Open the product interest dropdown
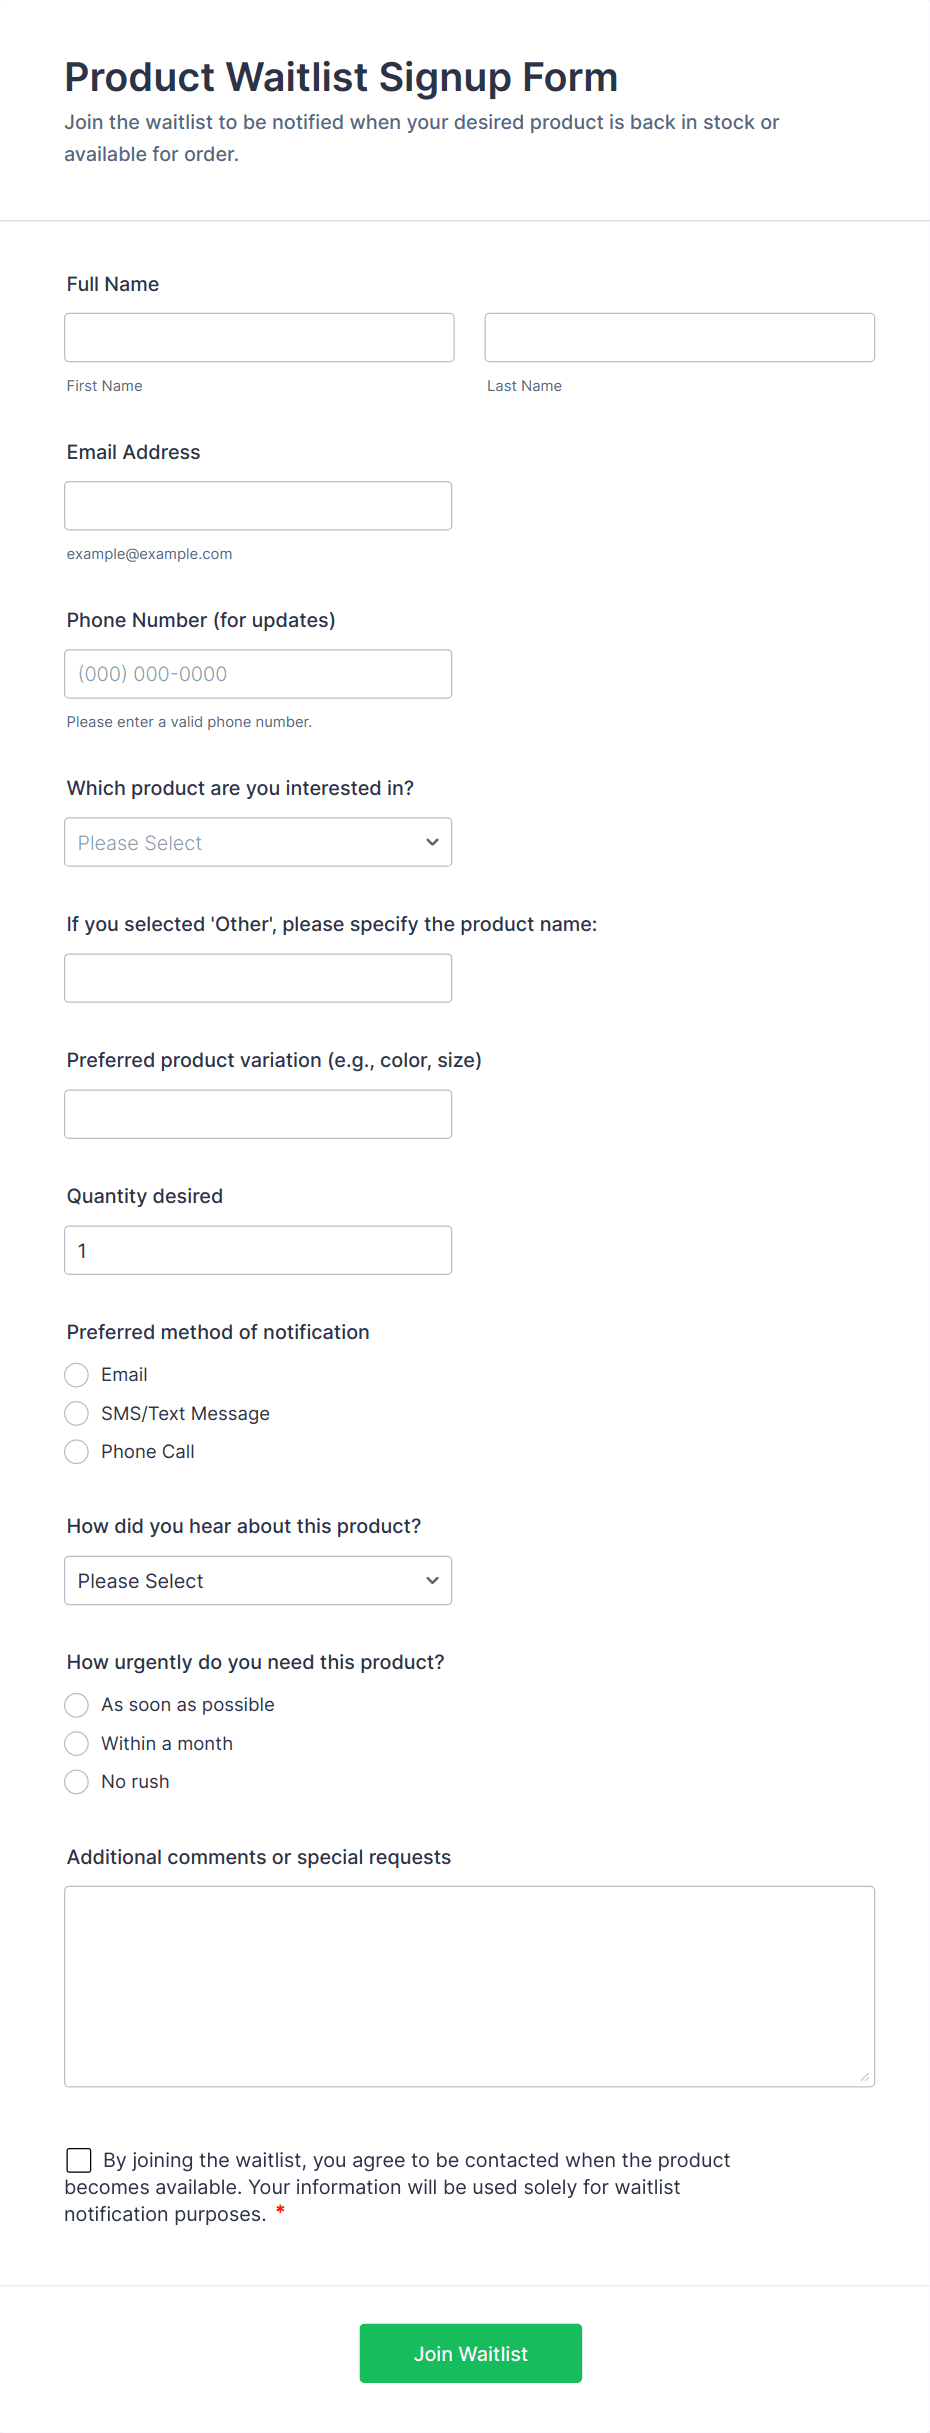The width and height of the screenshot is (930, 2433). 258,842
